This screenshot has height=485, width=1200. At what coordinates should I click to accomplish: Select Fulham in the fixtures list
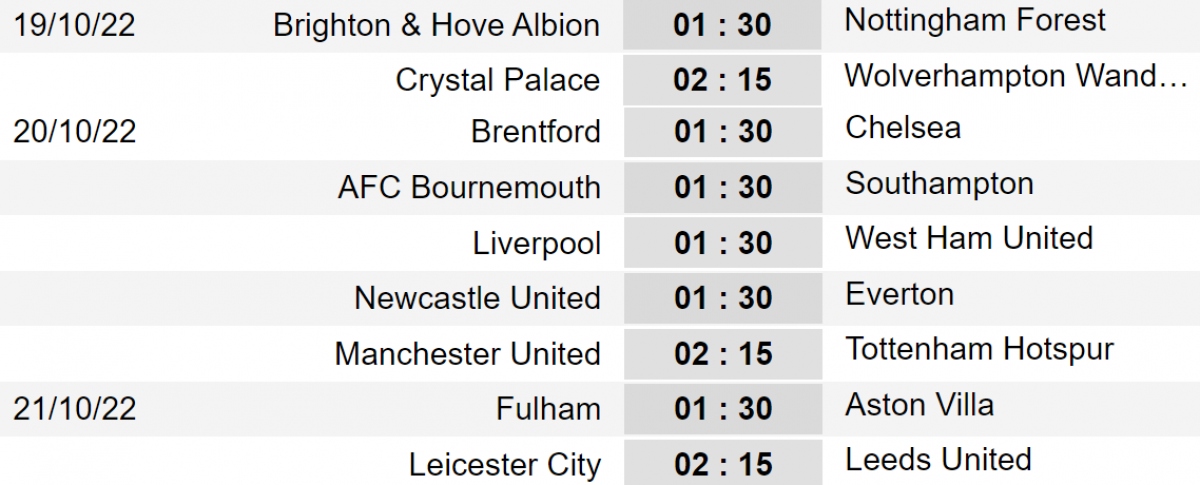click(548, 409)
